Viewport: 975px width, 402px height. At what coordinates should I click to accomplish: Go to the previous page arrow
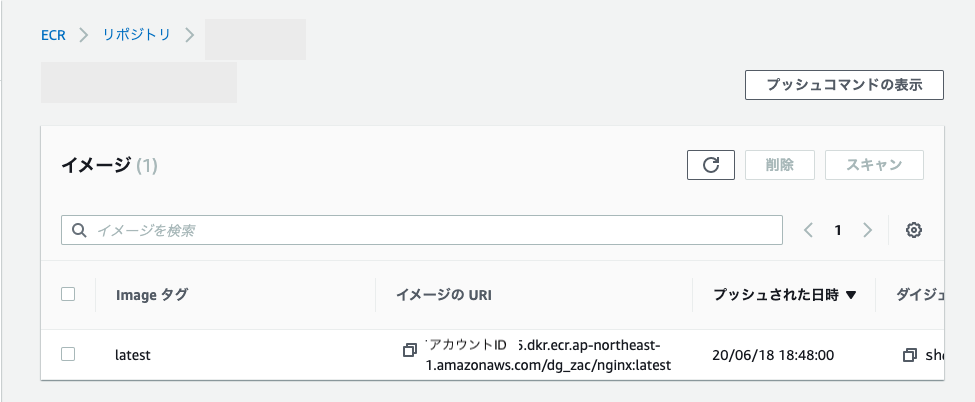coord(808,230)
